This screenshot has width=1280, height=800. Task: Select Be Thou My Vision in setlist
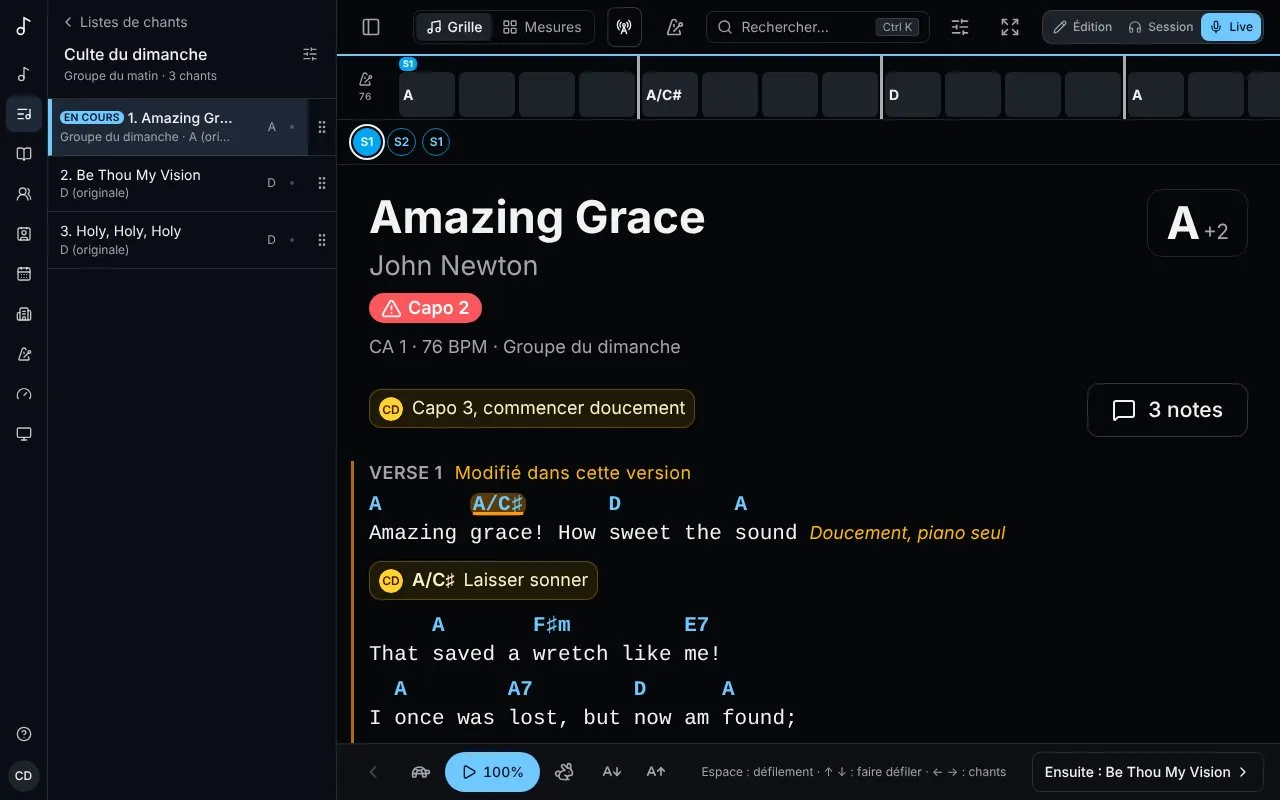pos(178,183)
